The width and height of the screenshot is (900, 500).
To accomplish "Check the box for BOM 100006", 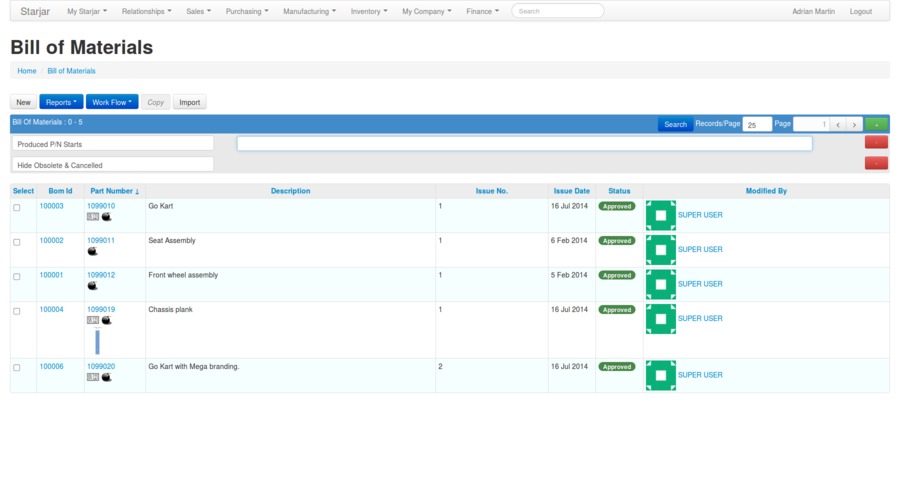I will coord(16,368).
